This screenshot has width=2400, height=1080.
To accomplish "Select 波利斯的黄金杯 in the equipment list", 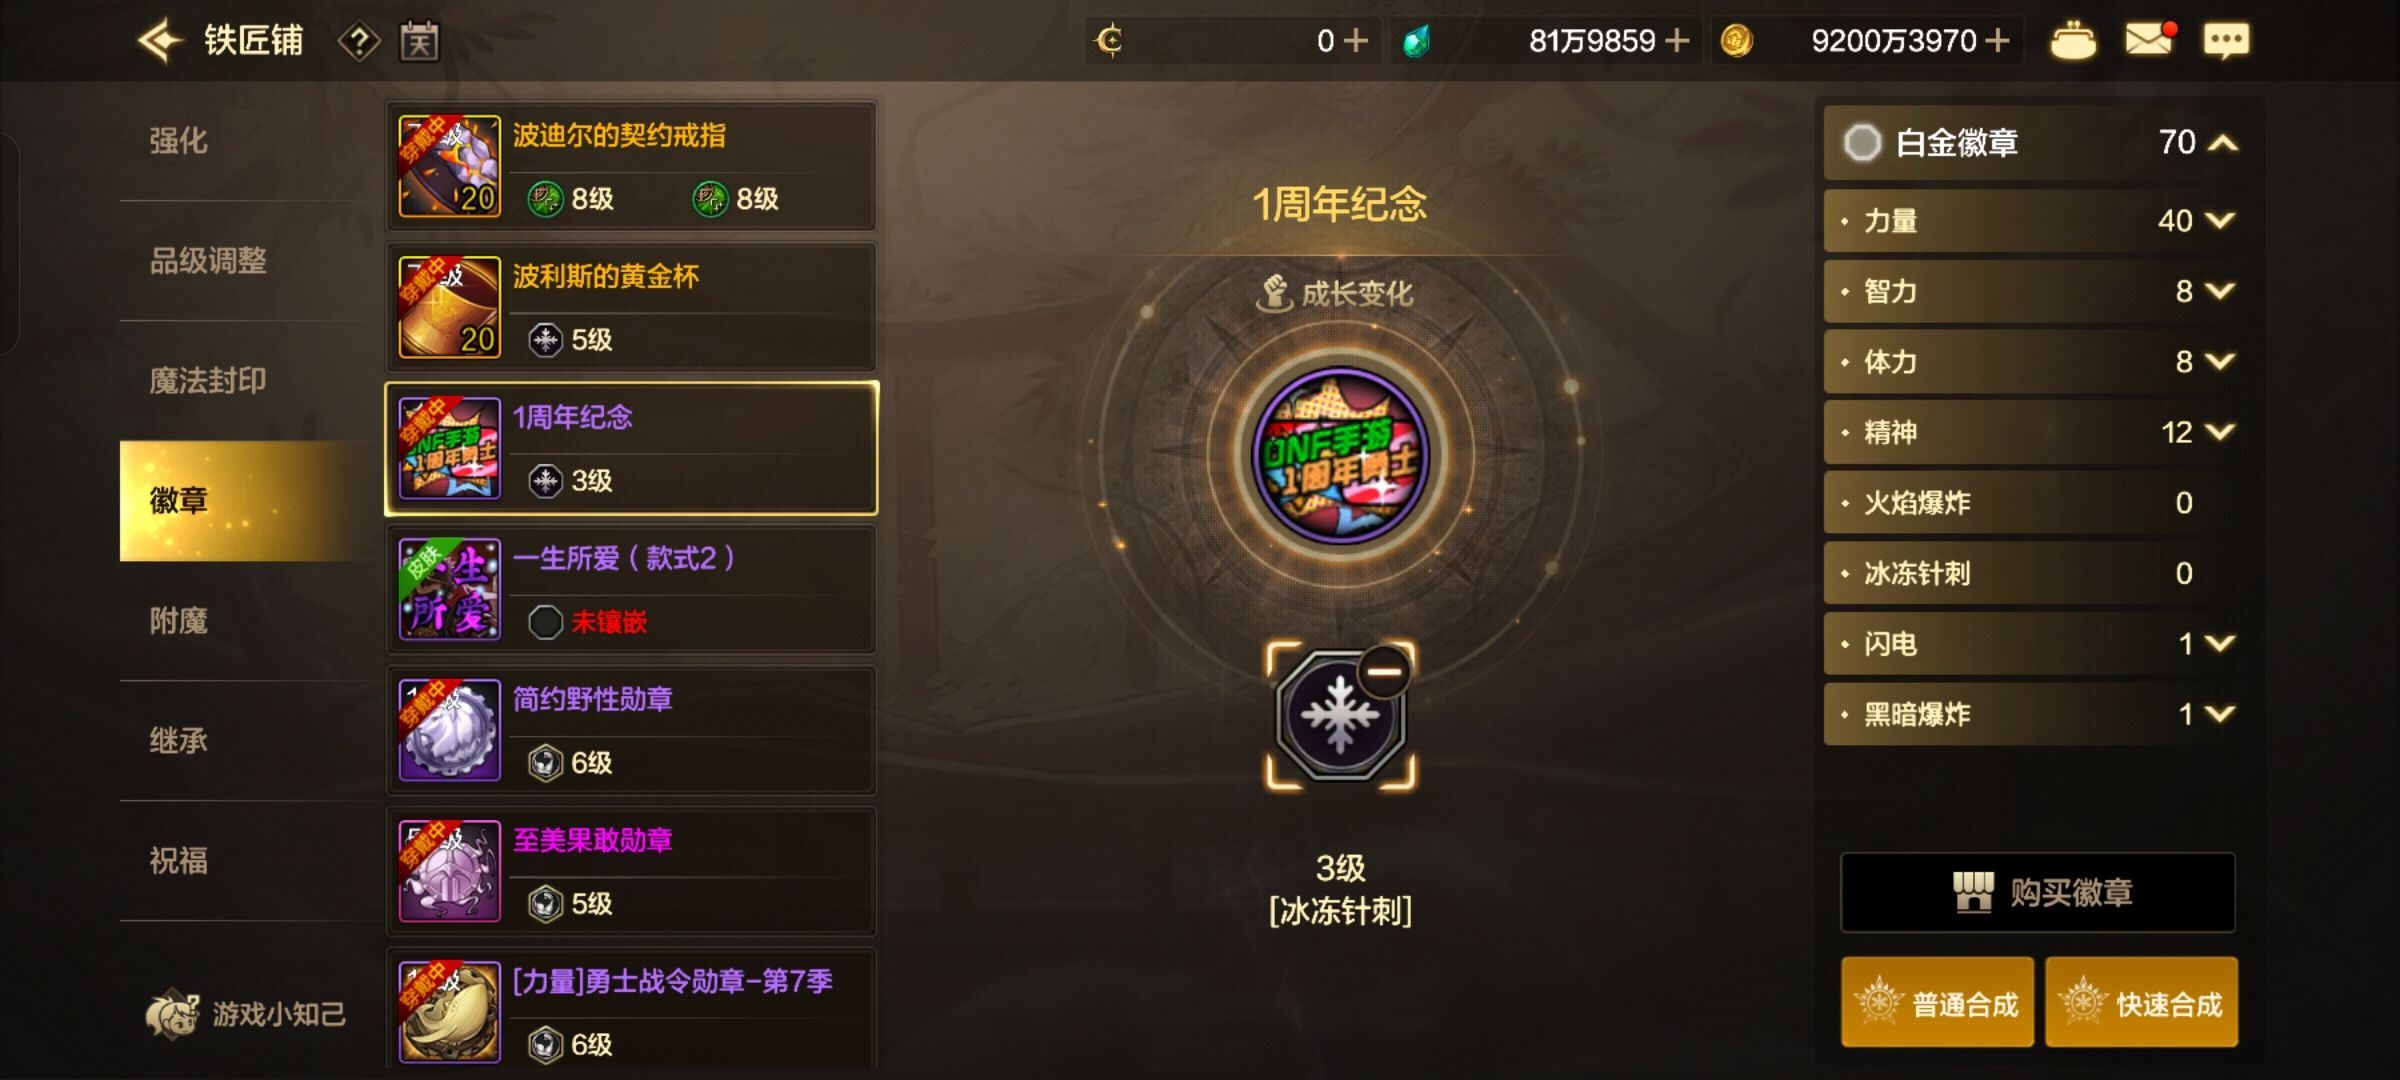I will tap(631, 308).
